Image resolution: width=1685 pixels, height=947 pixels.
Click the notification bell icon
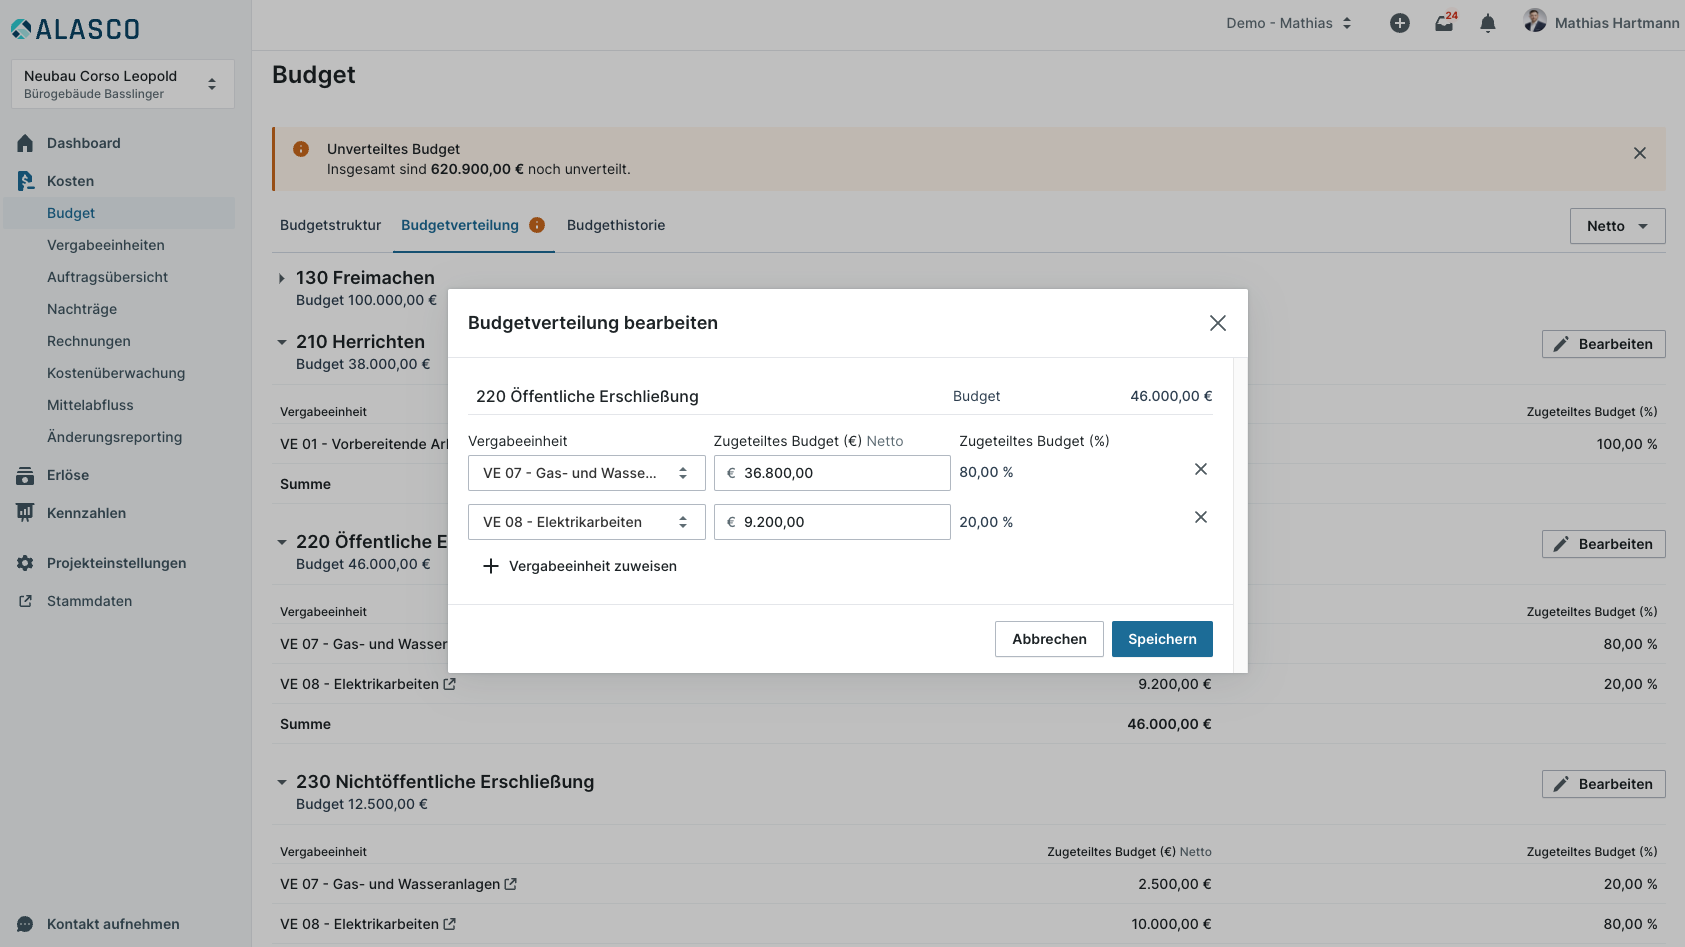coord(1488,23)
